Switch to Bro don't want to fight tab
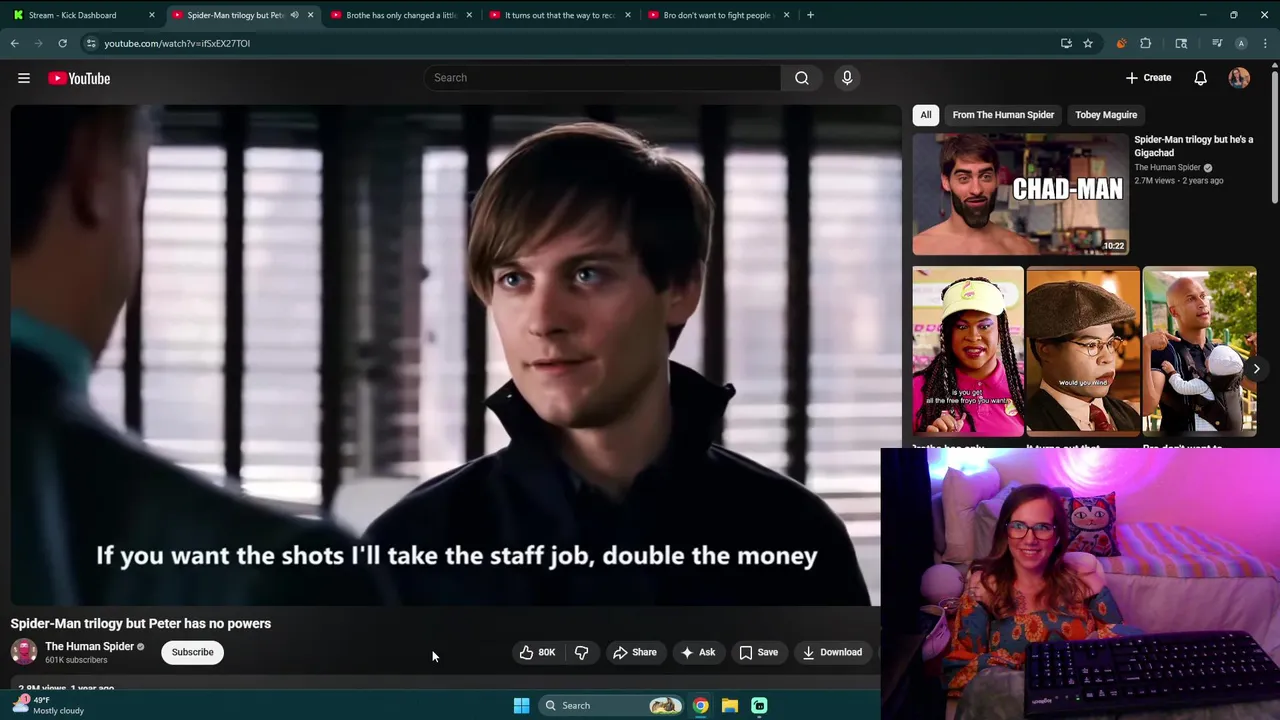The image size is (1280, 720). pyautogui.click(x=717, y=15)
